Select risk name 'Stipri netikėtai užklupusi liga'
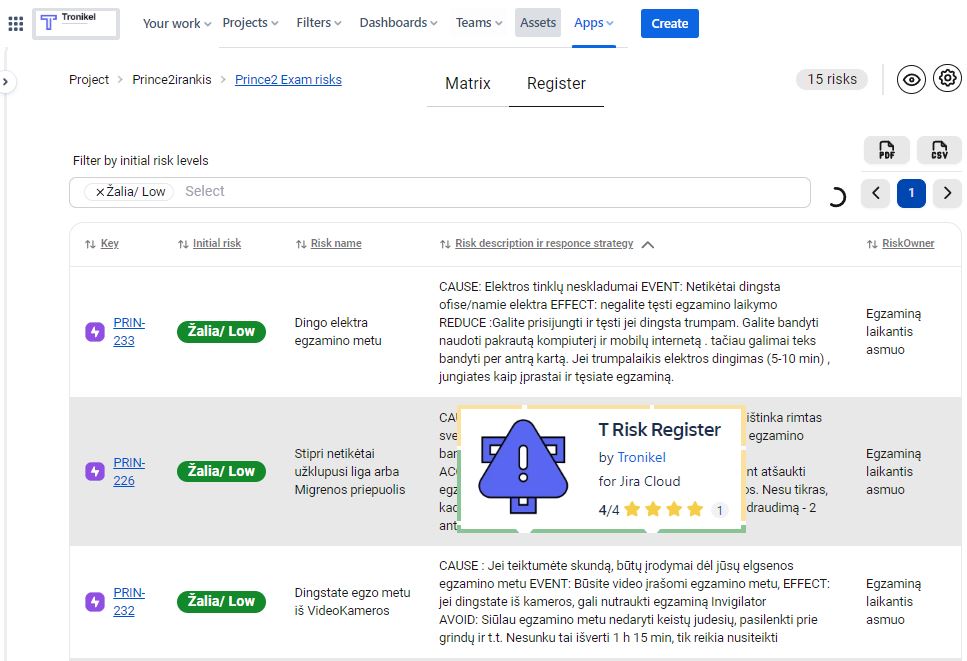Screen dimensions: 967x661 pos(350,472)
